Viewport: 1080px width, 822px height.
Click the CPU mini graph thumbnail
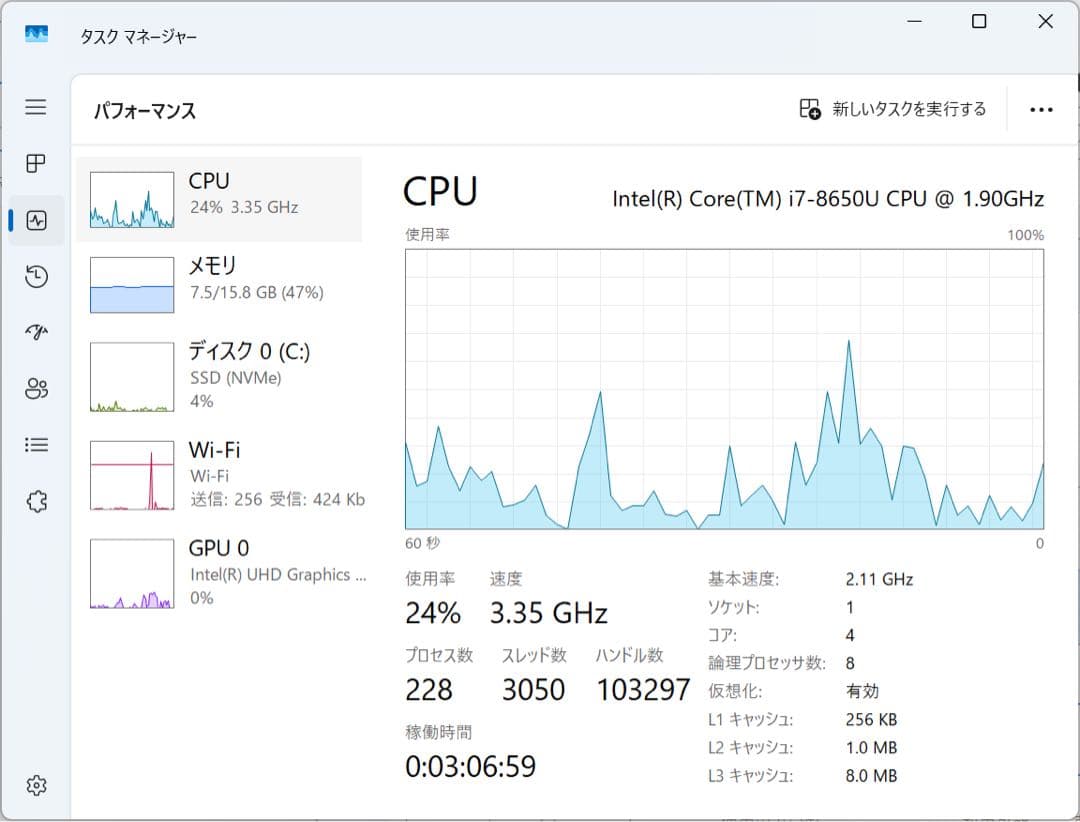click(x=131, y=196)
